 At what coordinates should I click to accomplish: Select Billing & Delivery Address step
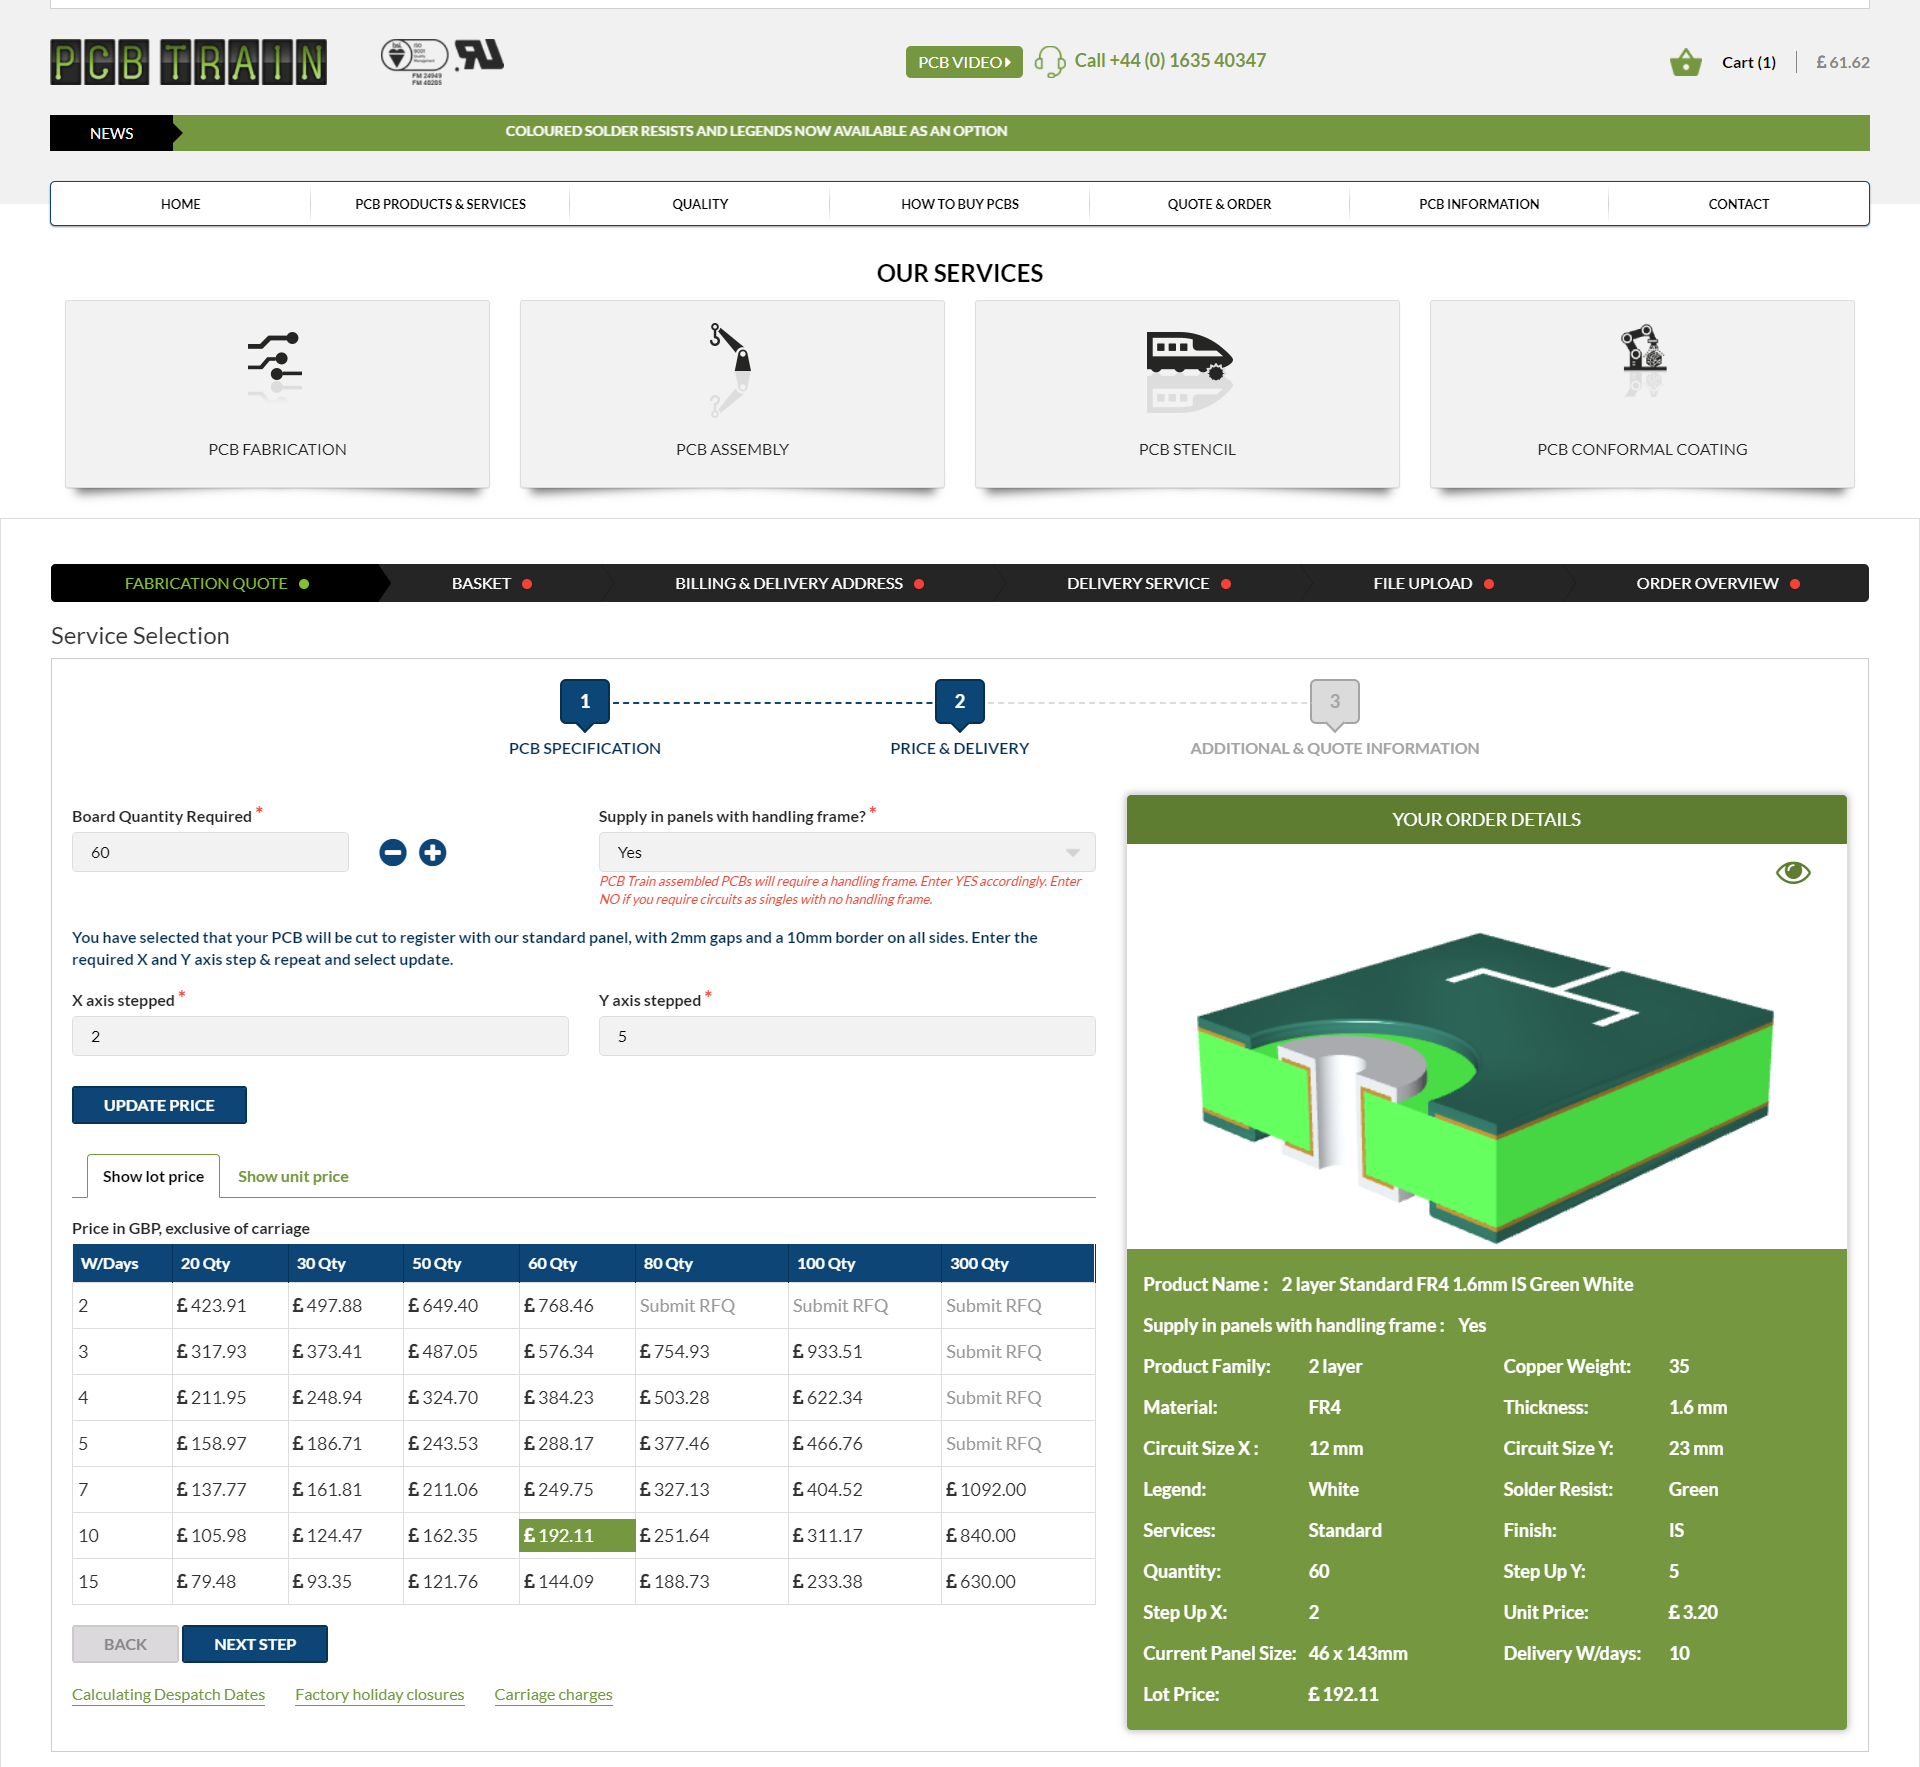click(x=799, y=583)
